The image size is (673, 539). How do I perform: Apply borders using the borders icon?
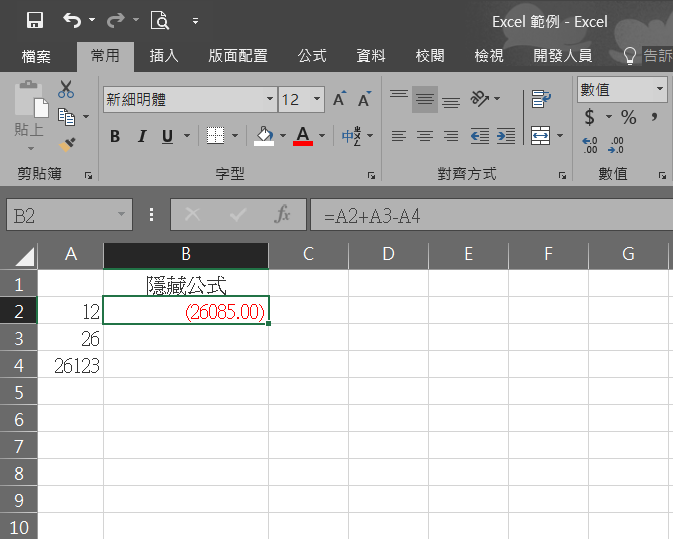click(x=215, y=136)
